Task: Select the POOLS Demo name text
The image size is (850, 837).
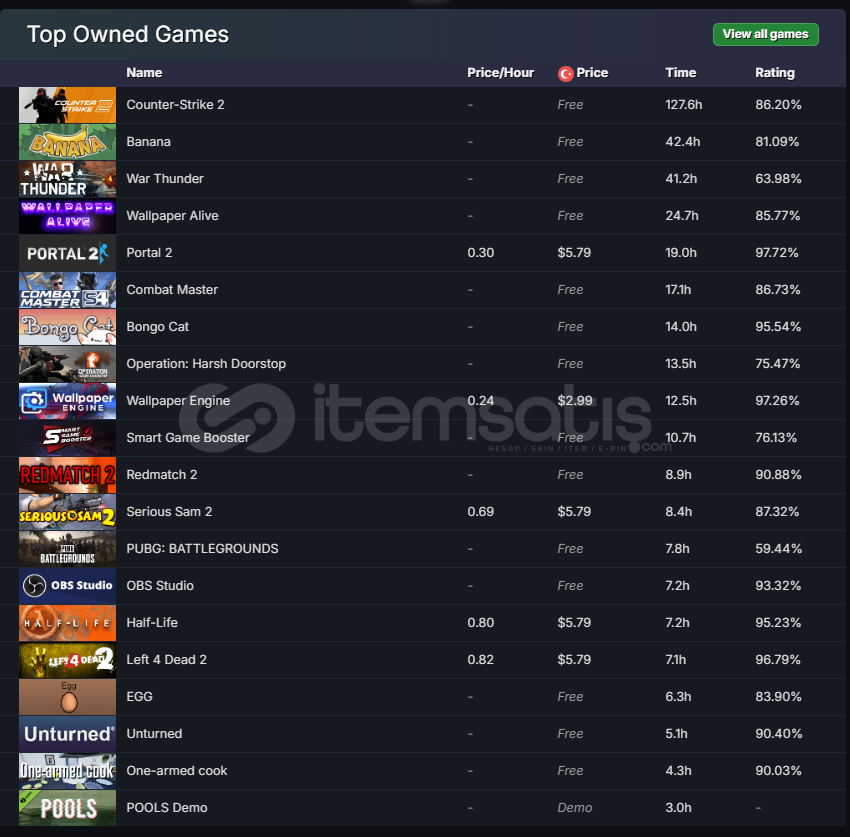Action: [167, 807]
